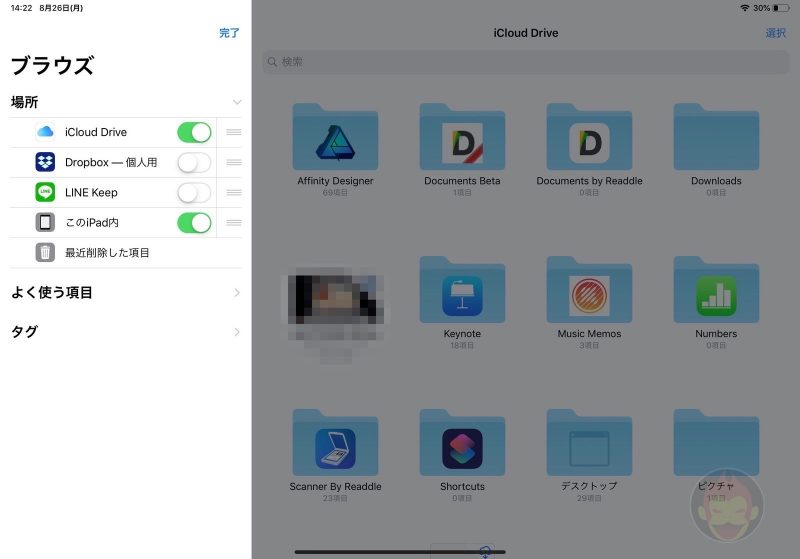Click the iPad device icon in locations

pos(45,222)
